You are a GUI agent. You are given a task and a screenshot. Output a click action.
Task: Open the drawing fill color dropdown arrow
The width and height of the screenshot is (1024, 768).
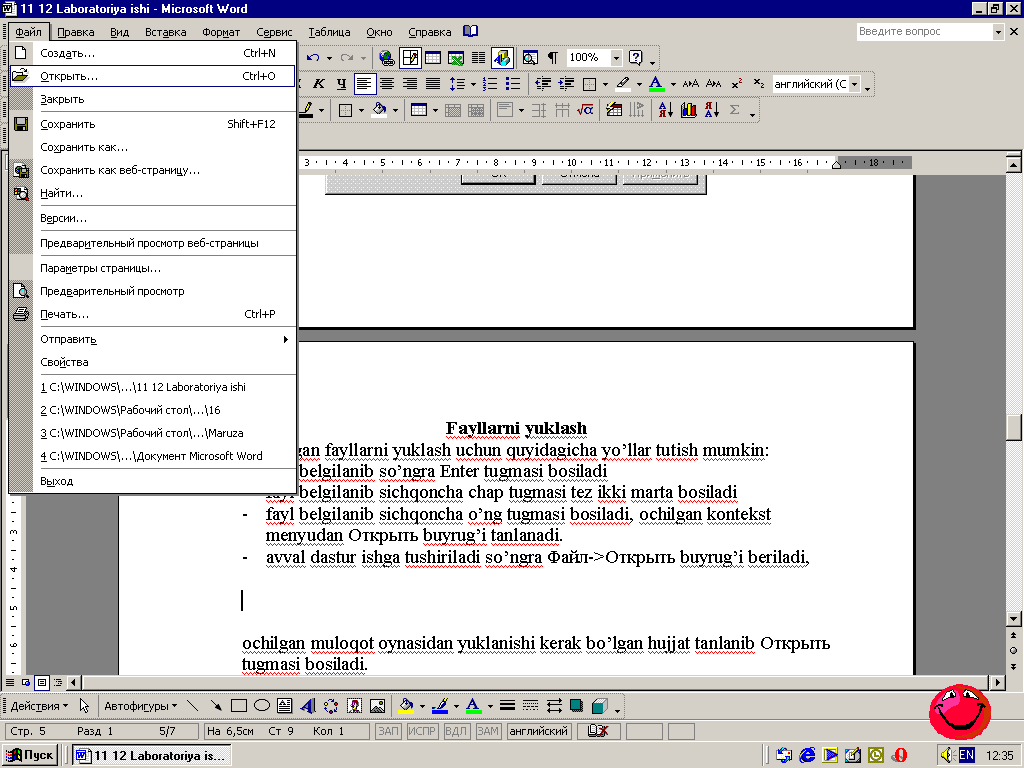click(x=422, y=707)
